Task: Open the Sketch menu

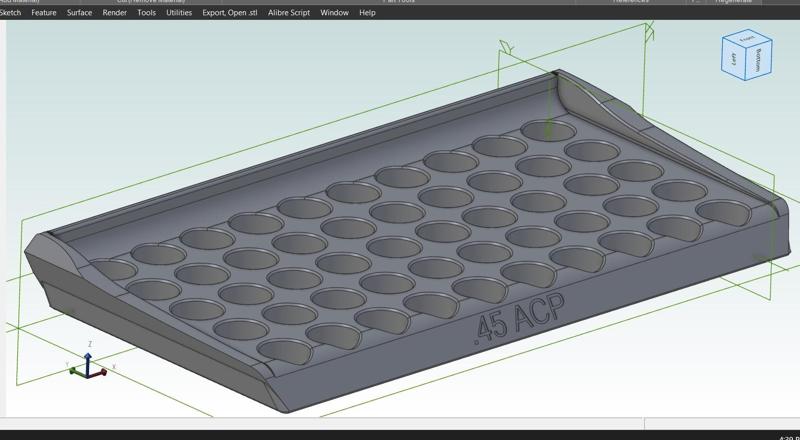Action: [x=10, y=13]
